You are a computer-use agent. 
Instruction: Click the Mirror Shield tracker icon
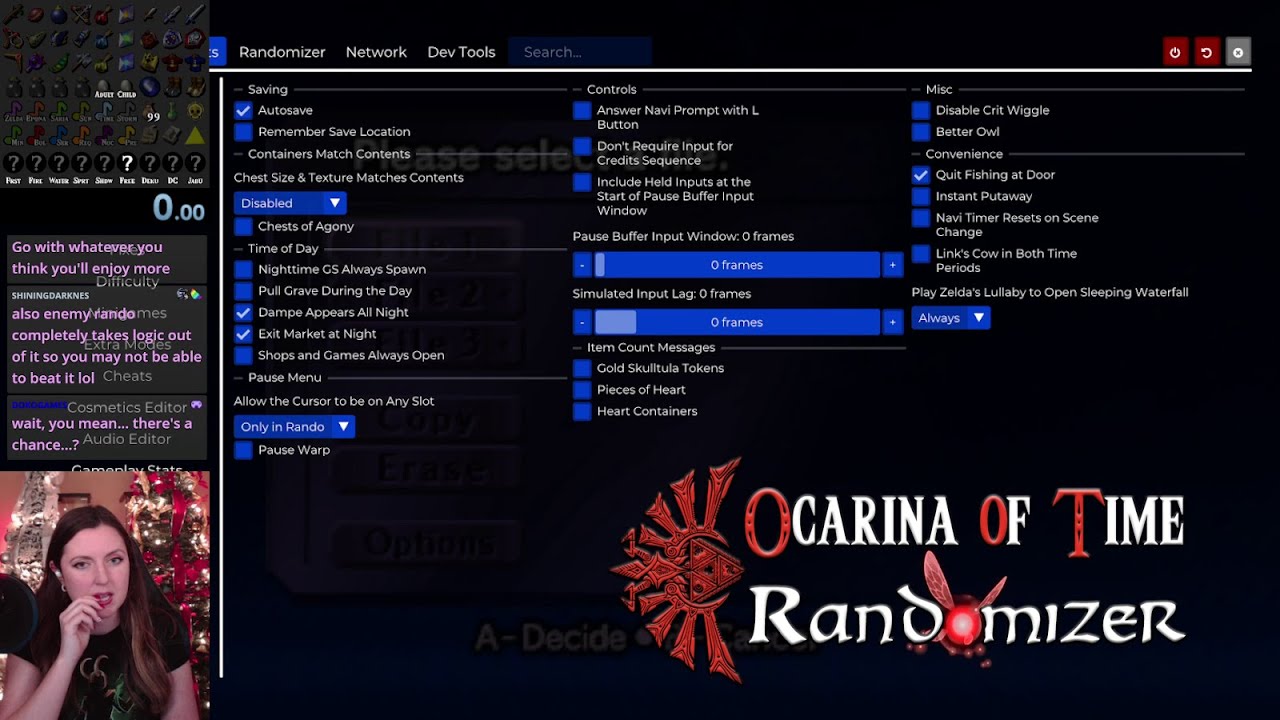pos(195,39)
